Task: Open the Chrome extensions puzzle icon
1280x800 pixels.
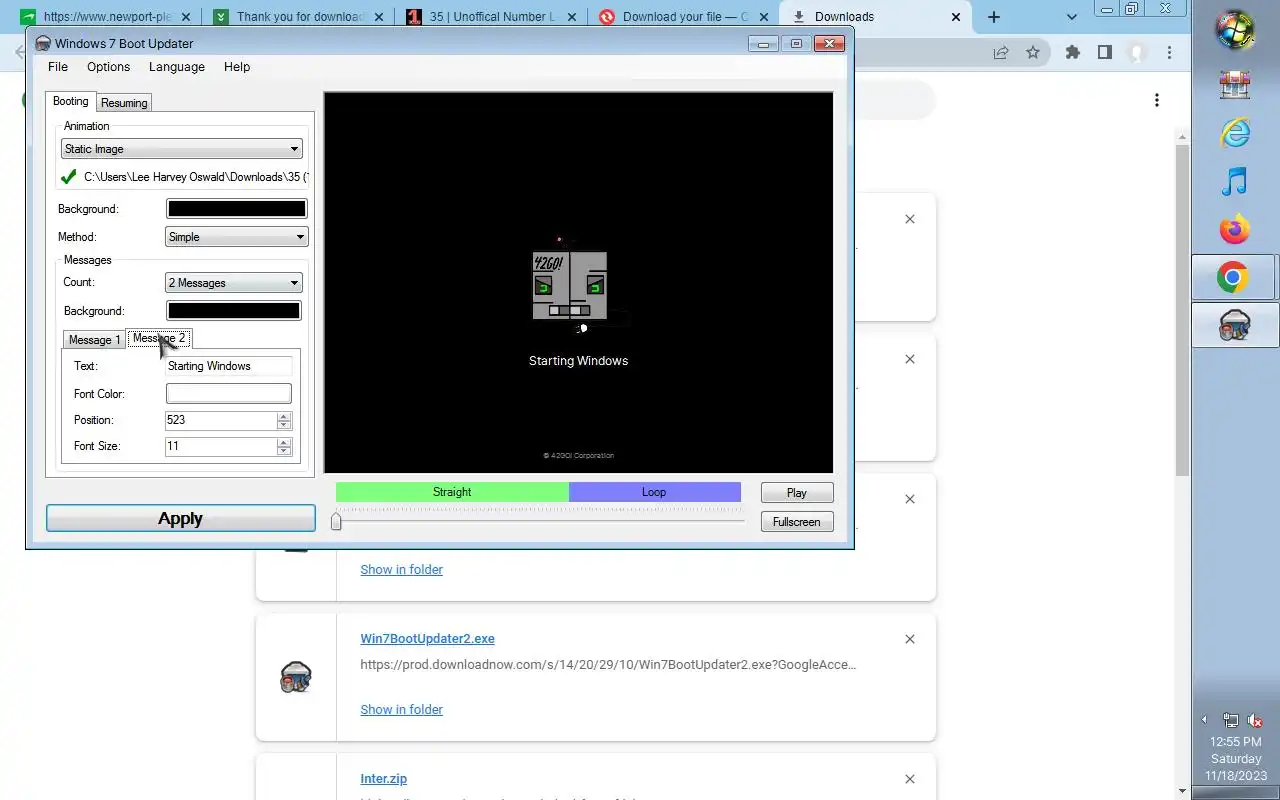Action: pyautogui.click(x=1073, y=53)
